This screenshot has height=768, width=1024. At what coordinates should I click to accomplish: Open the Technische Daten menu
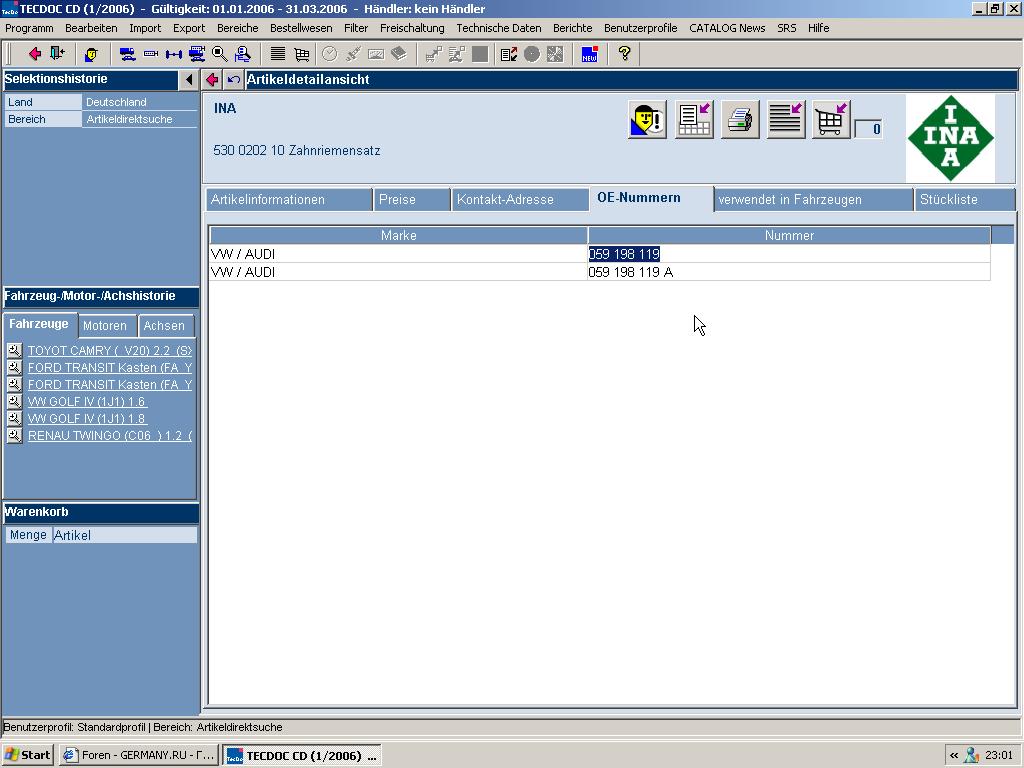[498, 28]
